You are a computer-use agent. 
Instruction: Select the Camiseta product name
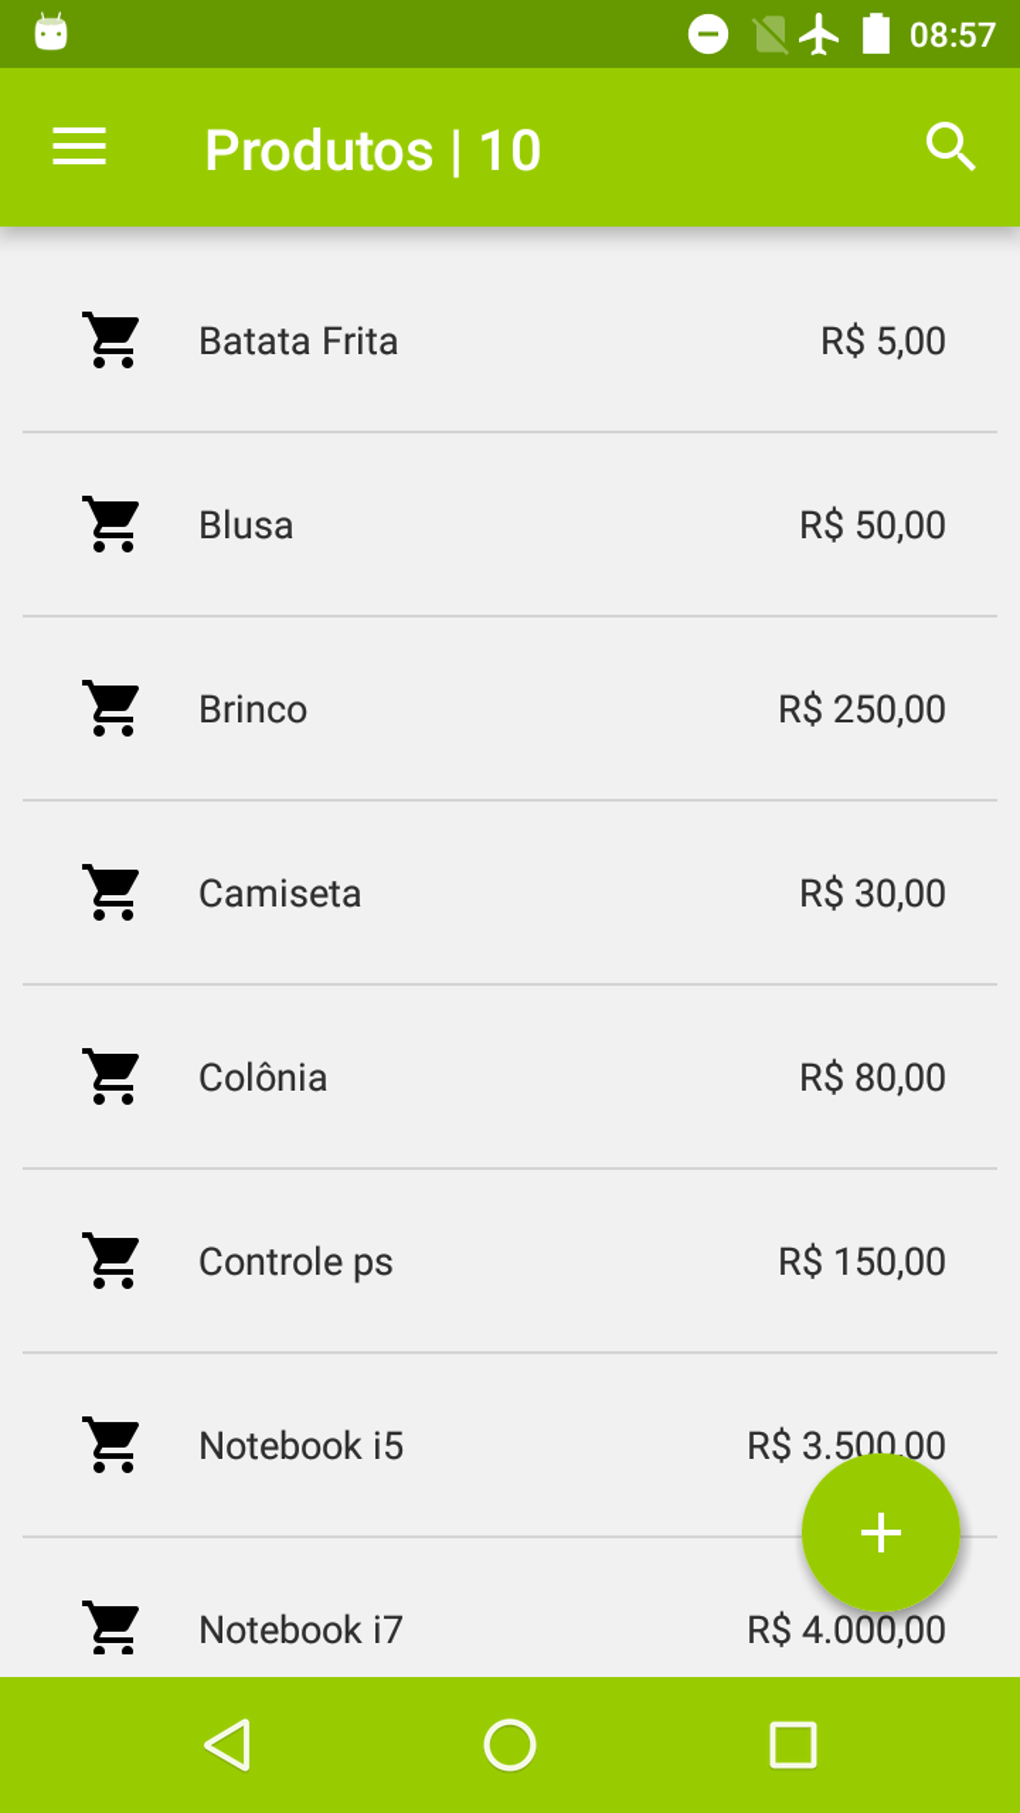click(280, 893)
